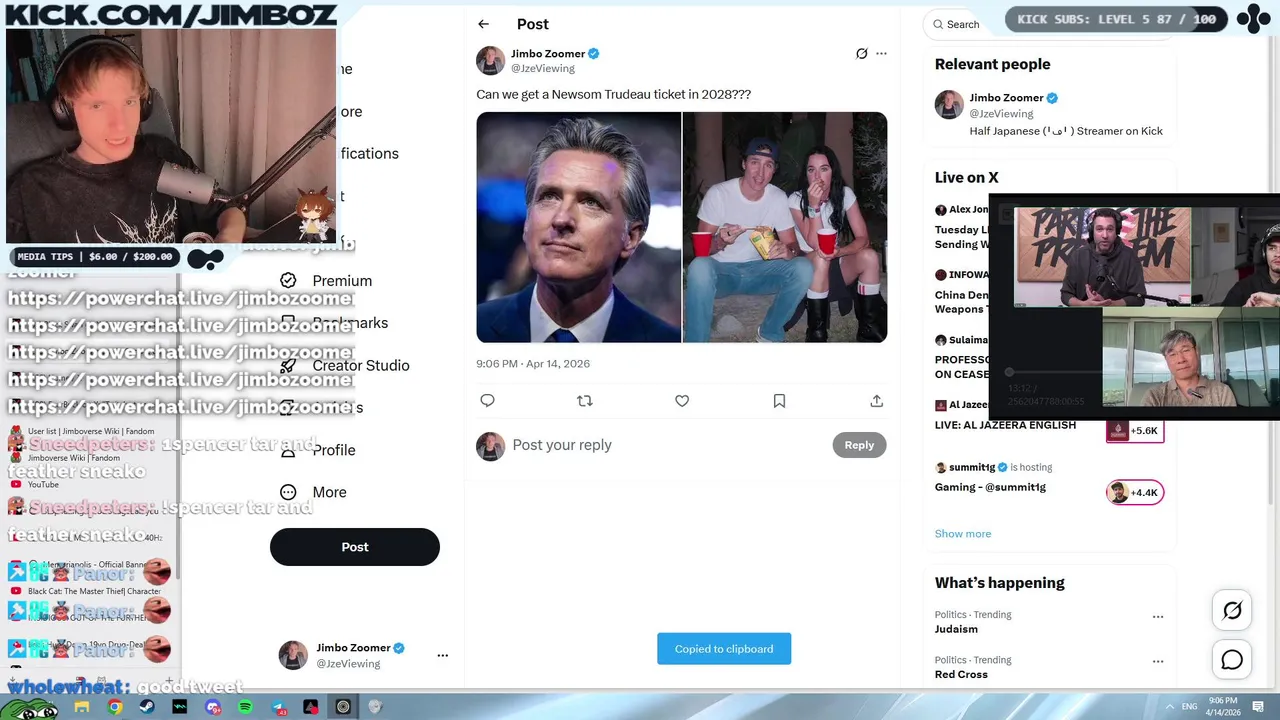
Task: Click the +4.4K listeners badge
Action: click(x=1135, y=492)
